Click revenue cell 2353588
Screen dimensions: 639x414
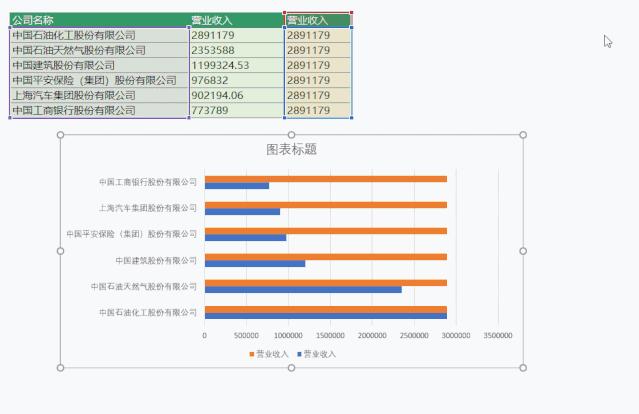click(x=236, y=50)
